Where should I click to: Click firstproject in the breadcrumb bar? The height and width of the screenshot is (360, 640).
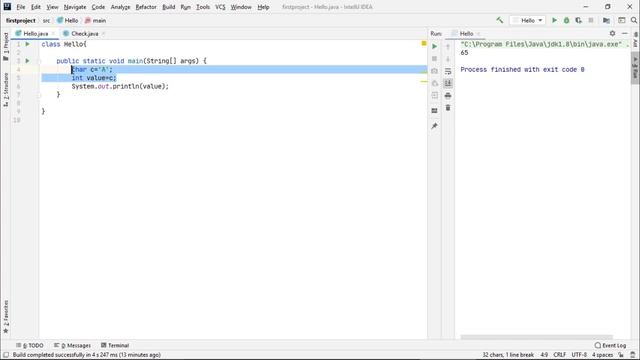[x=20, y=20]
